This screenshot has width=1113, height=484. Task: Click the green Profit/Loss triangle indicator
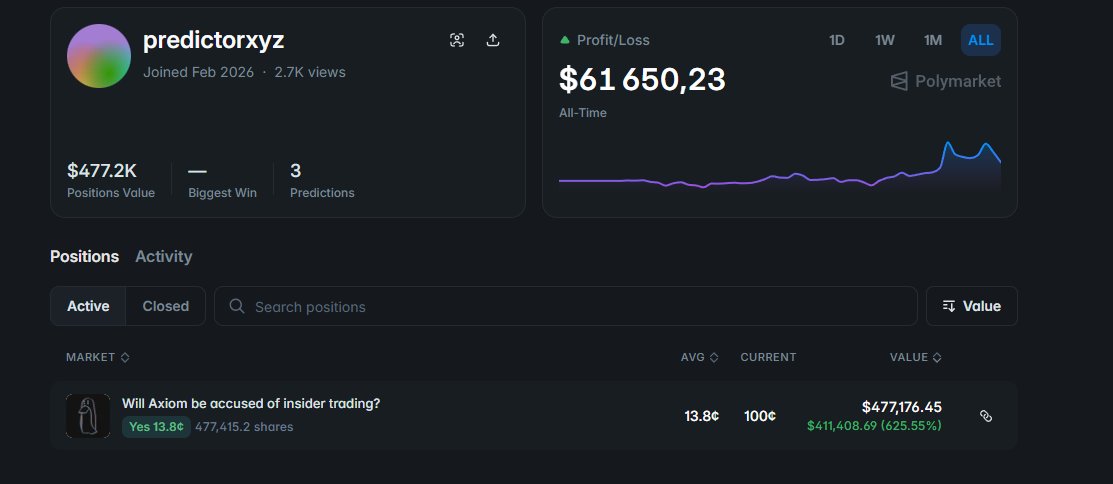point(565,40)
